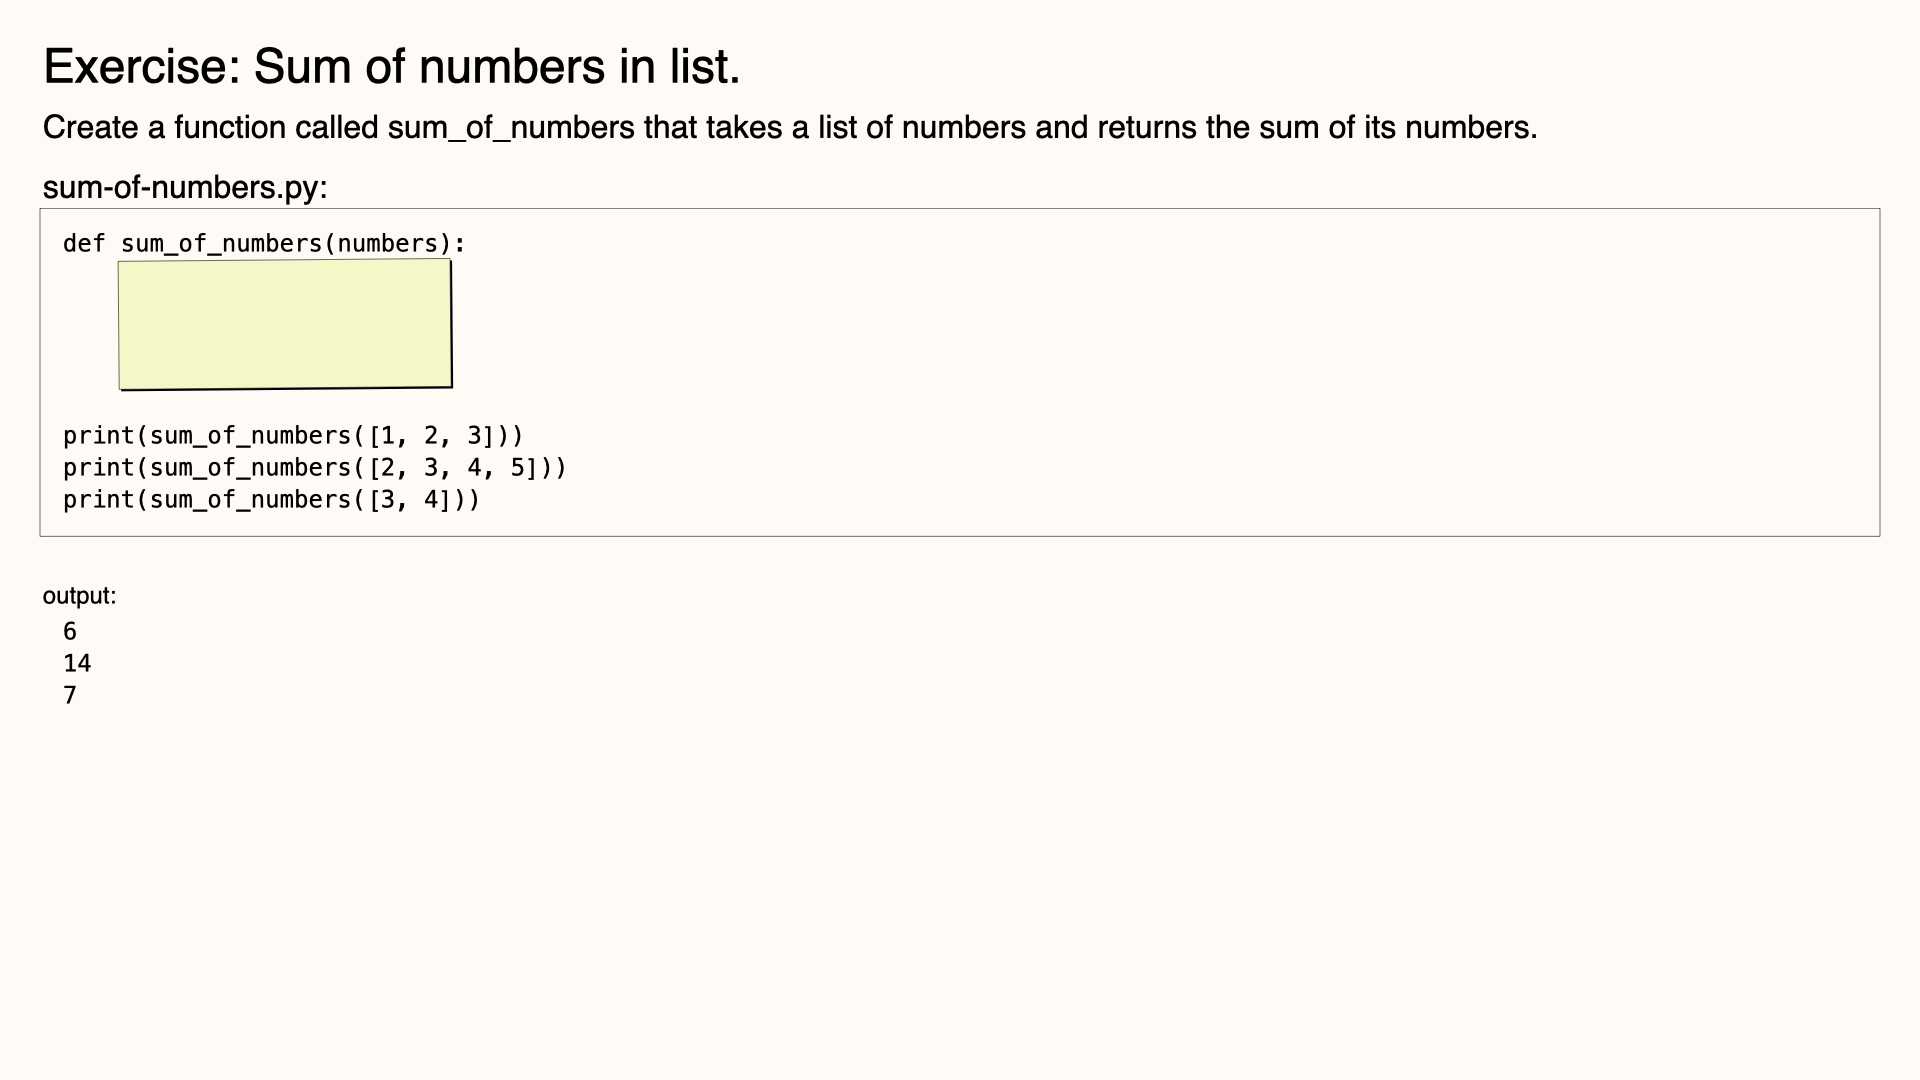1920x1080 pixels.
Task: Click output value 7
Action: [x=70, y=695]
